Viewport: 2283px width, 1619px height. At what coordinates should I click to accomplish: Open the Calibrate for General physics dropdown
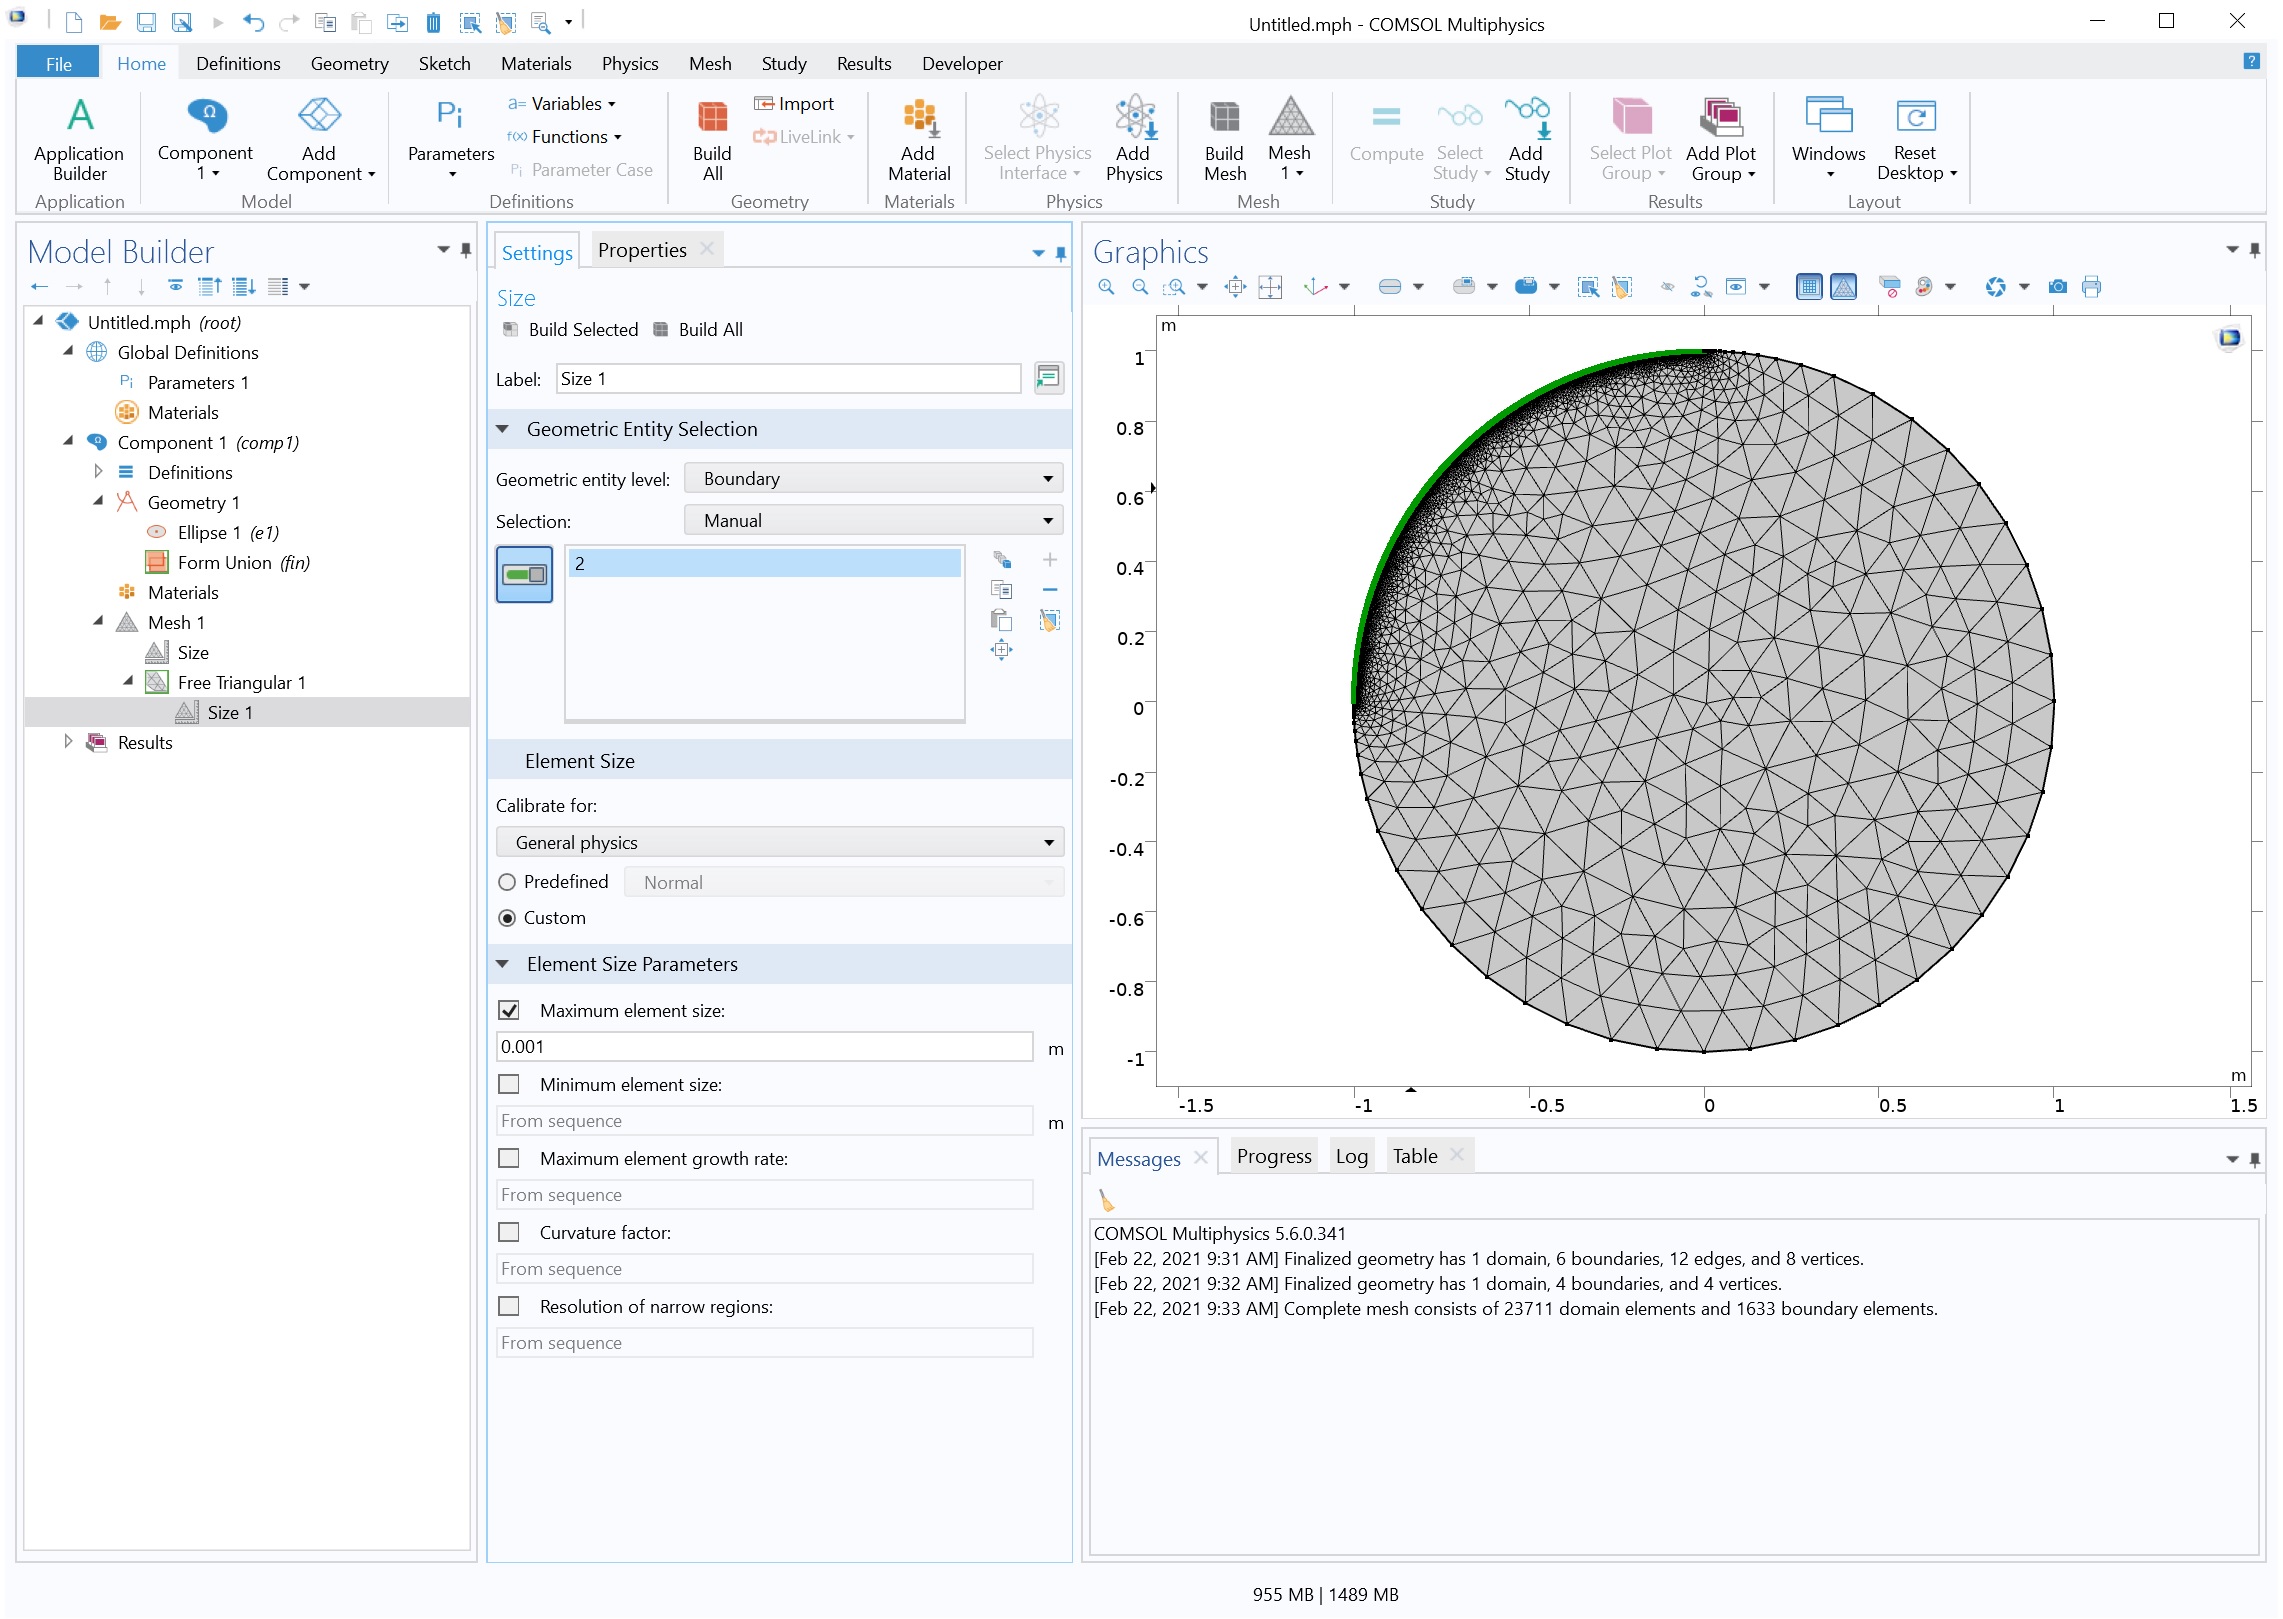(779, 842)
